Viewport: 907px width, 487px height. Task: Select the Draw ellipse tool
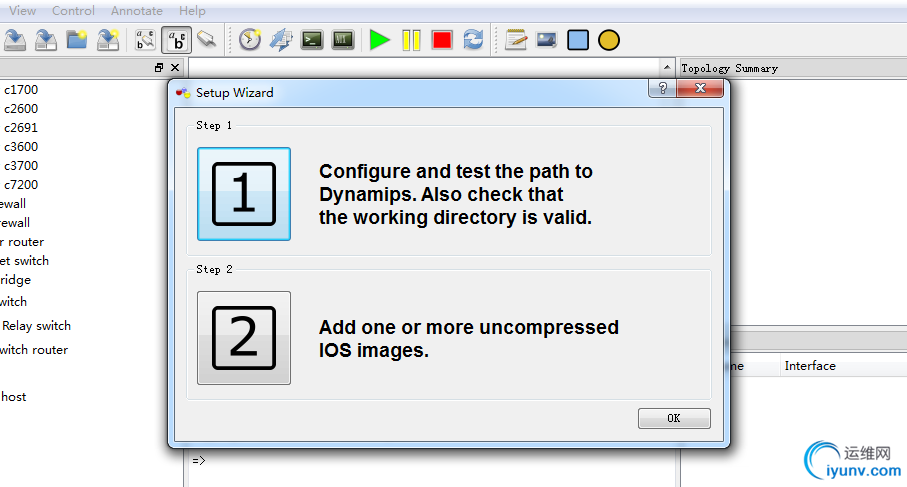point(609,40)
